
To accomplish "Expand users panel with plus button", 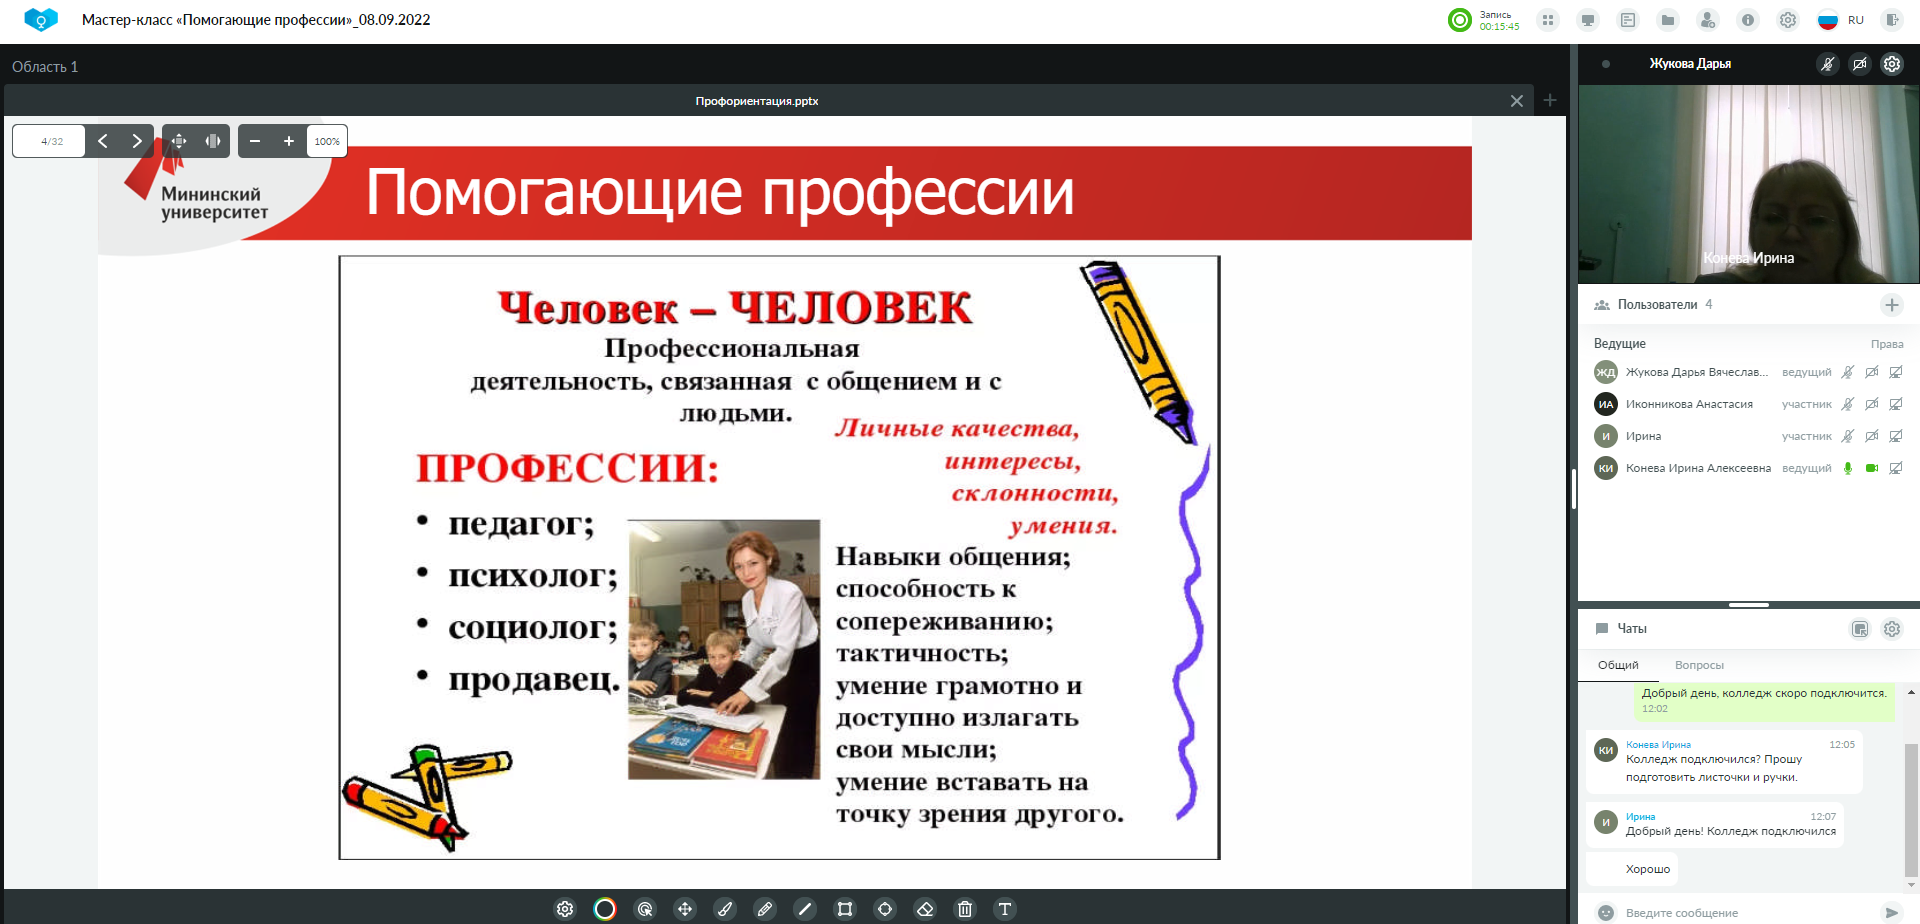I will click(x=1892, y=305).
